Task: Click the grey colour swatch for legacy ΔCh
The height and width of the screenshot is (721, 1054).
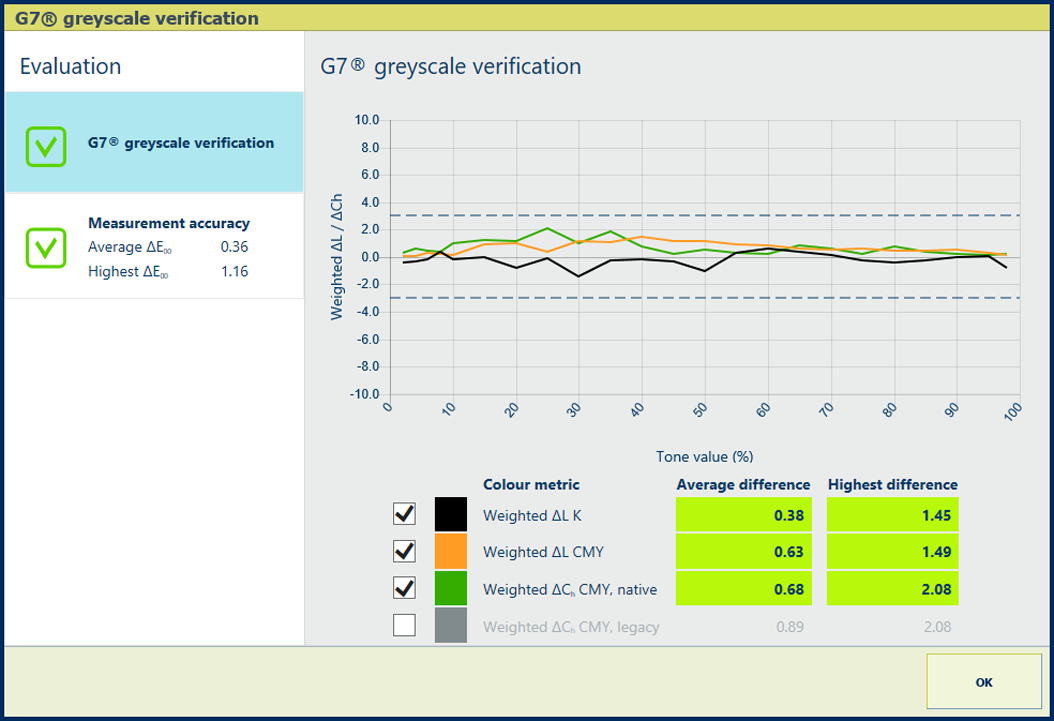Action: (450, 626)
